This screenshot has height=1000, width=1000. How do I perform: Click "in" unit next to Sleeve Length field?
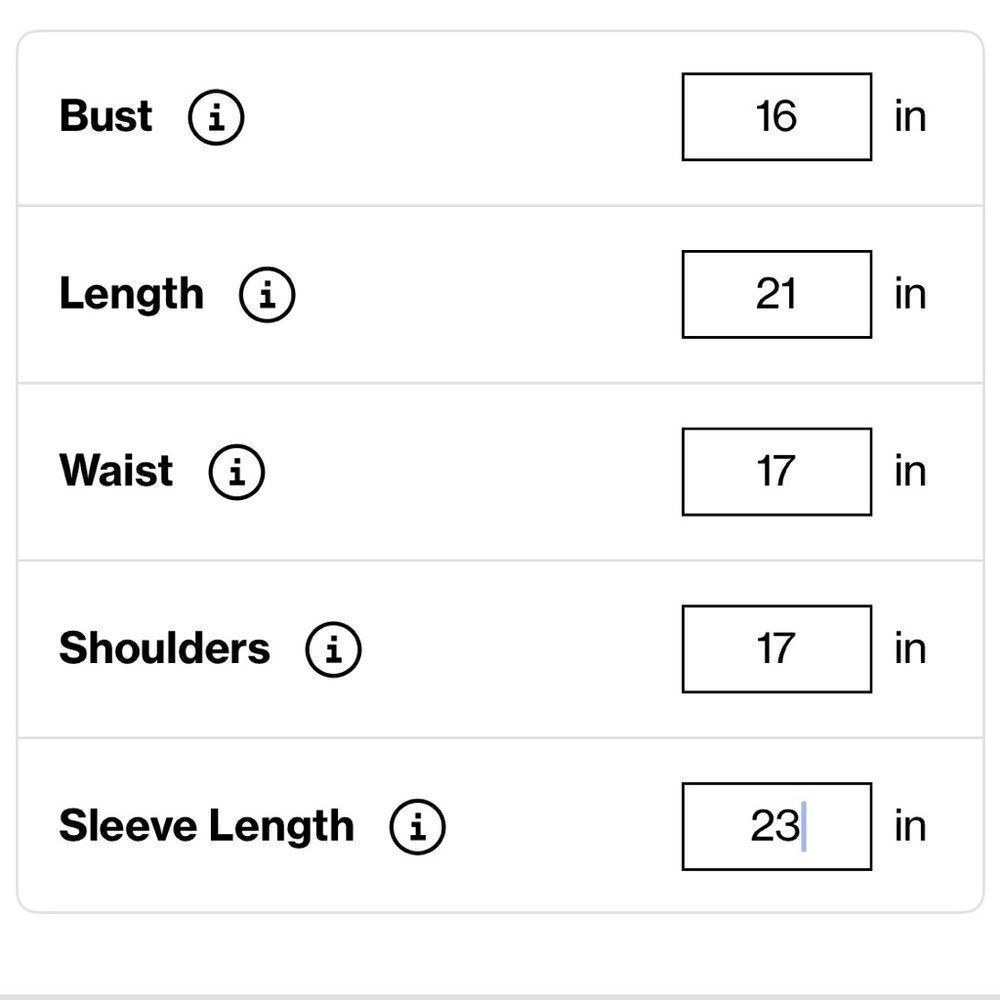[910, 827]
